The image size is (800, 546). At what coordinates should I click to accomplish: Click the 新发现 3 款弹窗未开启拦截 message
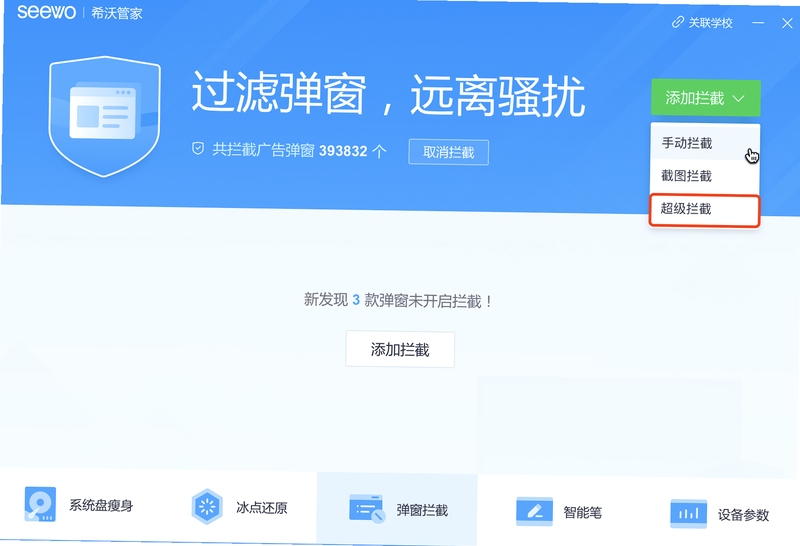click(x=398, y=301)
